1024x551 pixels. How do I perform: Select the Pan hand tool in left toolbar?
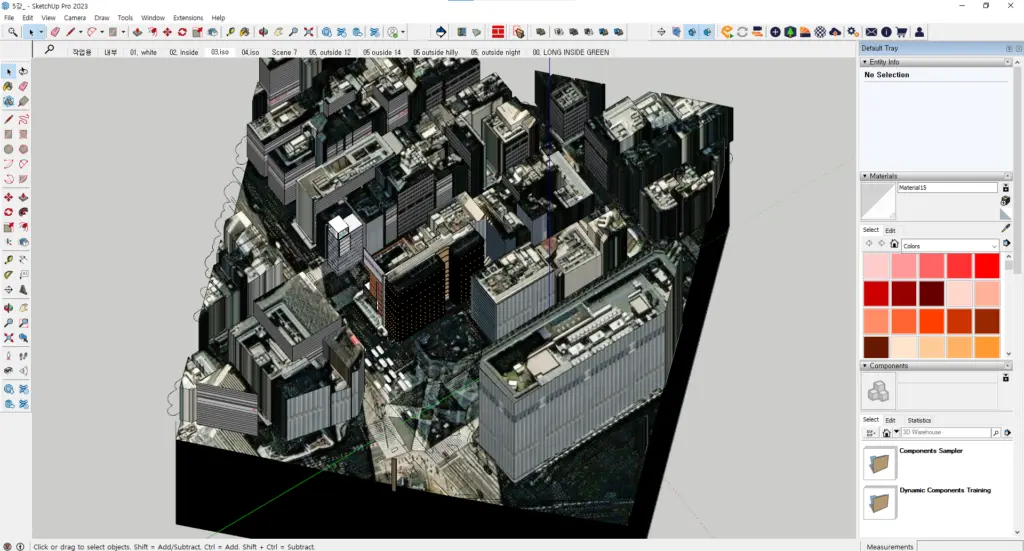tap(24, 308)
